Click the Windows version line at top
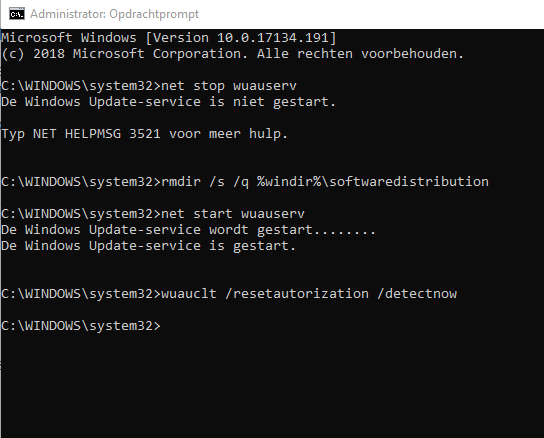This screenshot has width=544, height=438. (169, 37)
